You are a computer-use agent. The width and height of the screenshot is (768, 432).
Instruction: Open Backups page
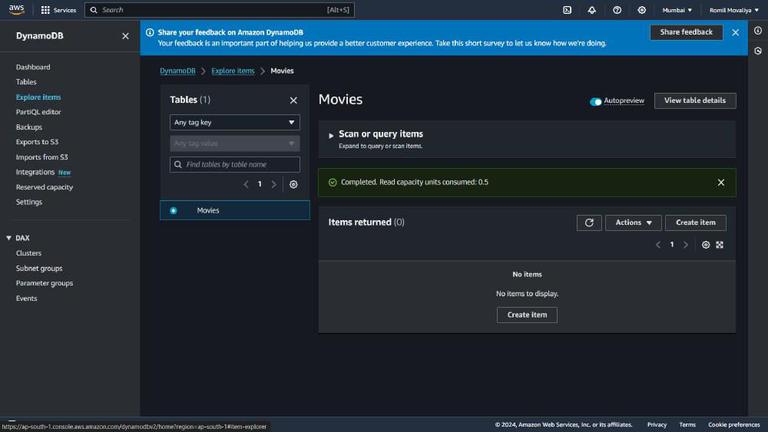click(x=29, y=127)
